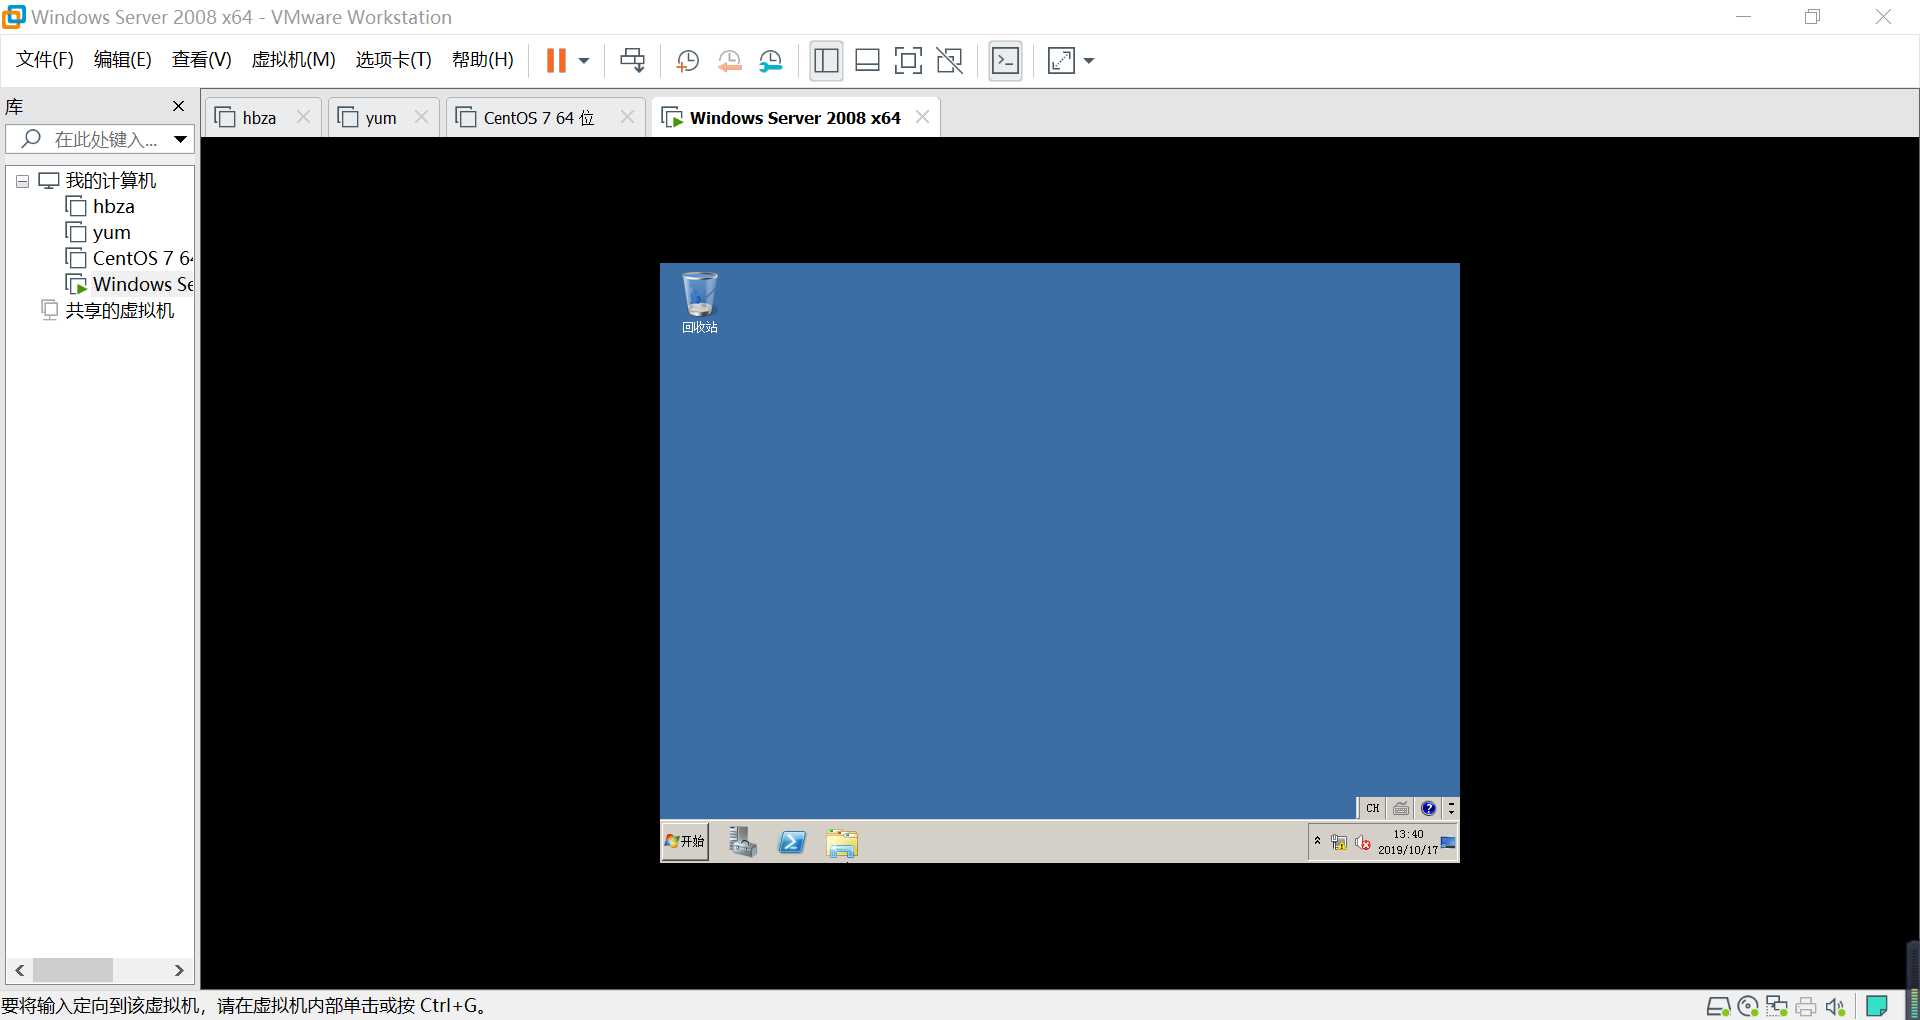
Task: Close the hbza tab
Action: (303, 117)
